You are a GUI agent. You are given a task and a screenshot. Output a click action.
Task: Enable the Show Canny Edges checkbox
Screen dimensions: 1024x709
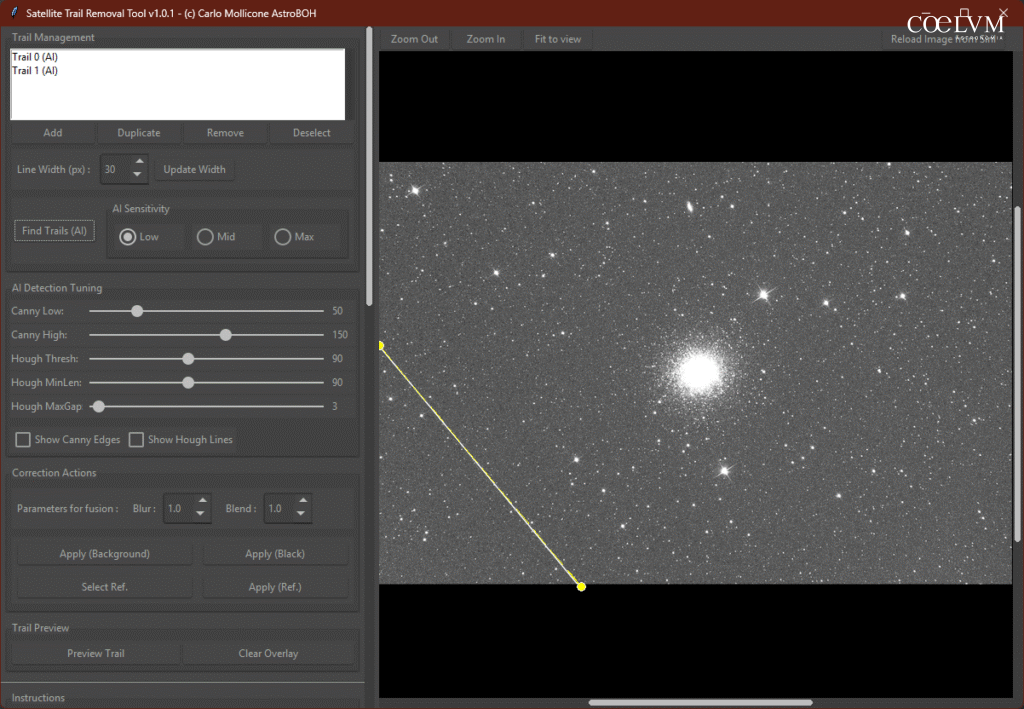tap(22, 440)
